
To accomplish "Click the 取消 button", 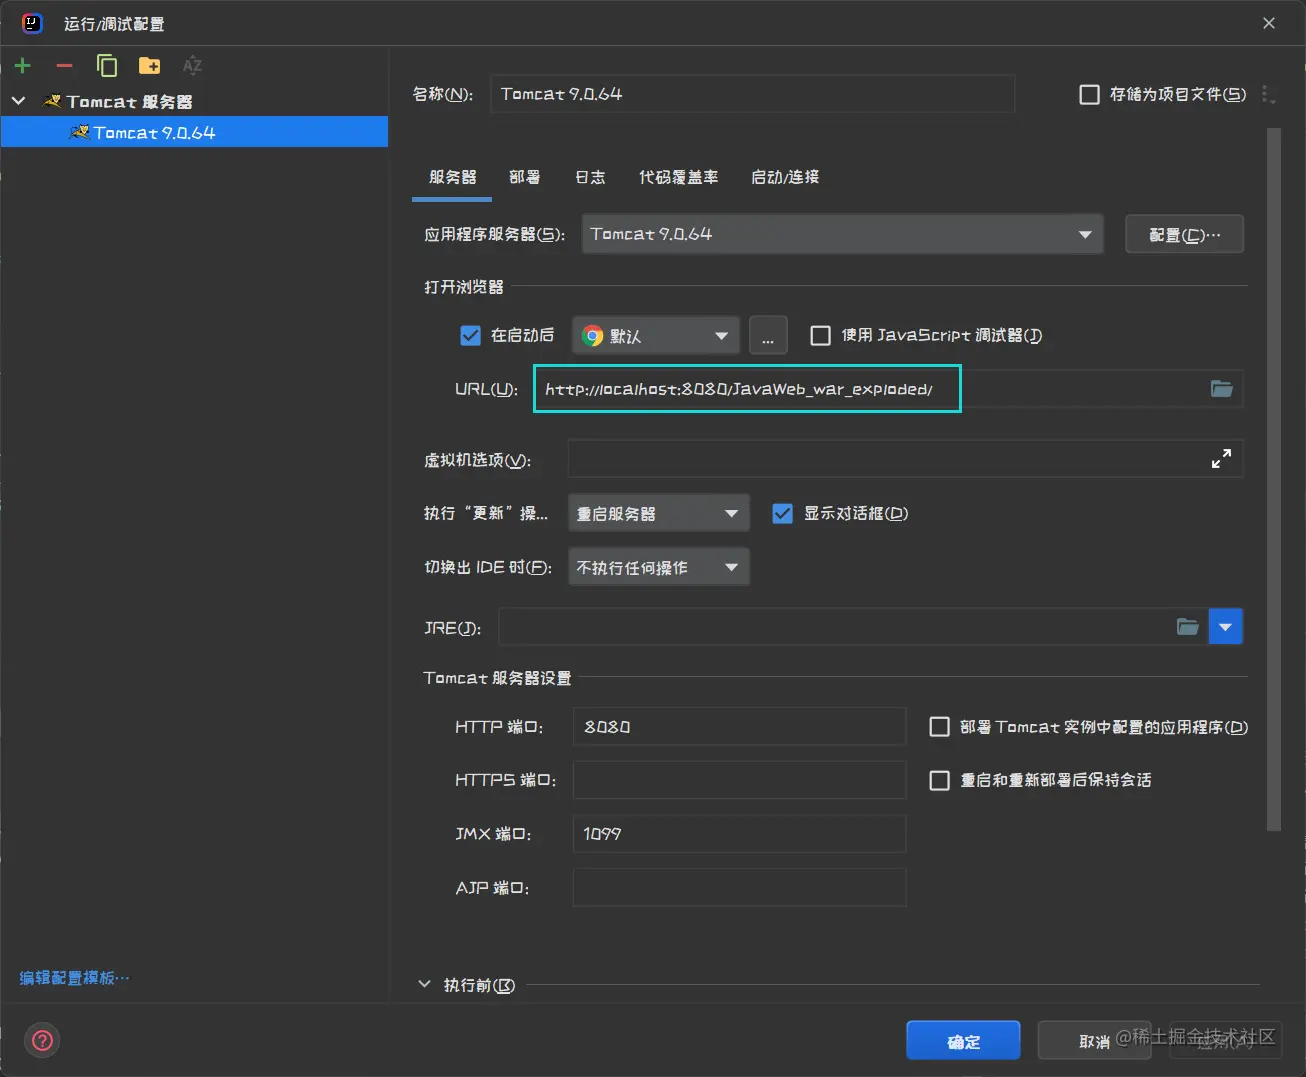I will point(1095,1041).
